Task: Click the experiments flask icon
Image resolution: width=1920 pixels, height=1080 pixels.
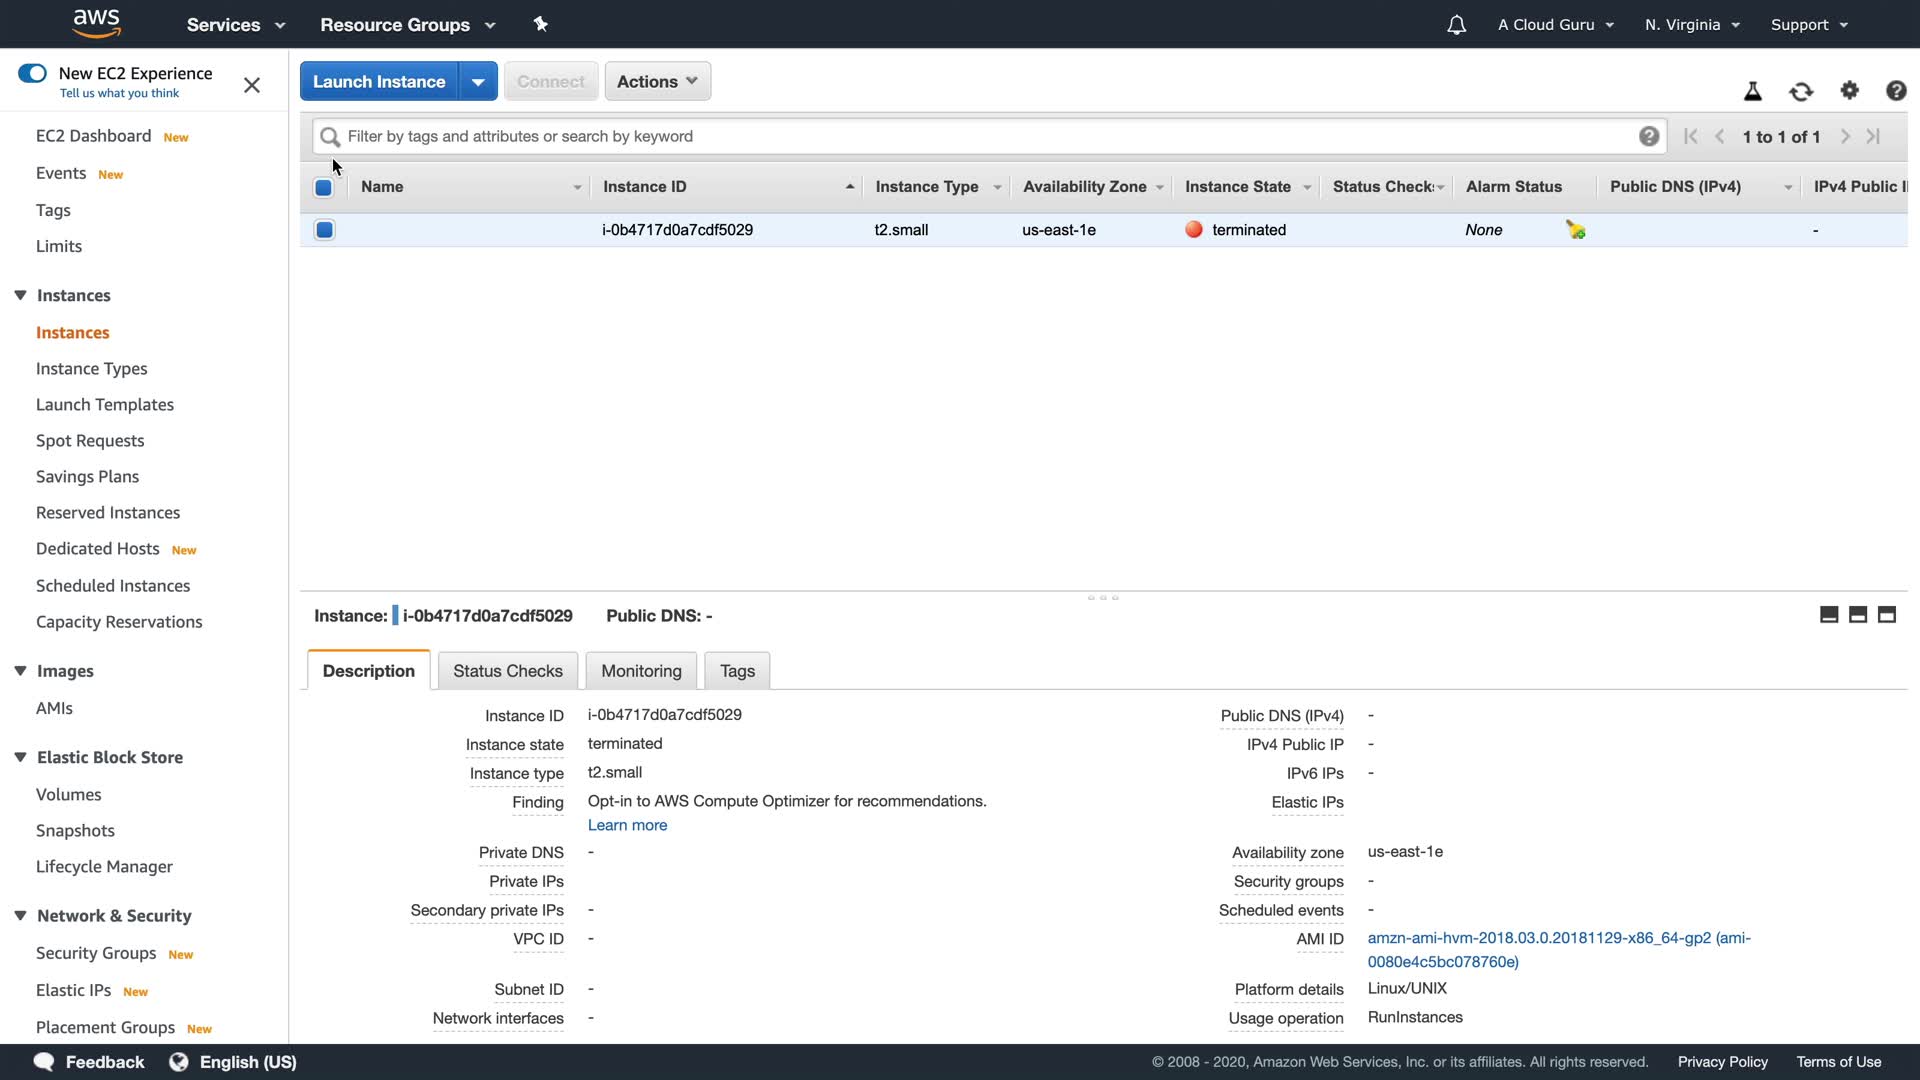Action: 1752,92
